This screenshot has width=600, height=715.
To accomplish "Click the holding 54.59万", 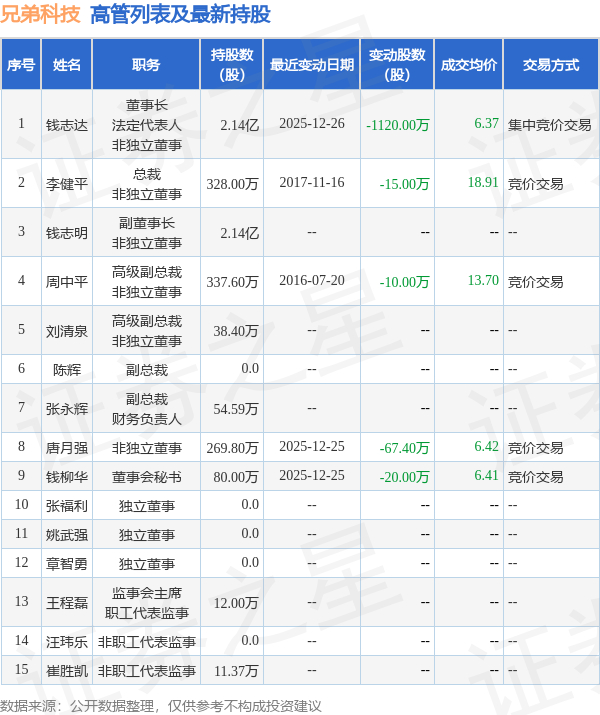I will [x=236, y=409].
